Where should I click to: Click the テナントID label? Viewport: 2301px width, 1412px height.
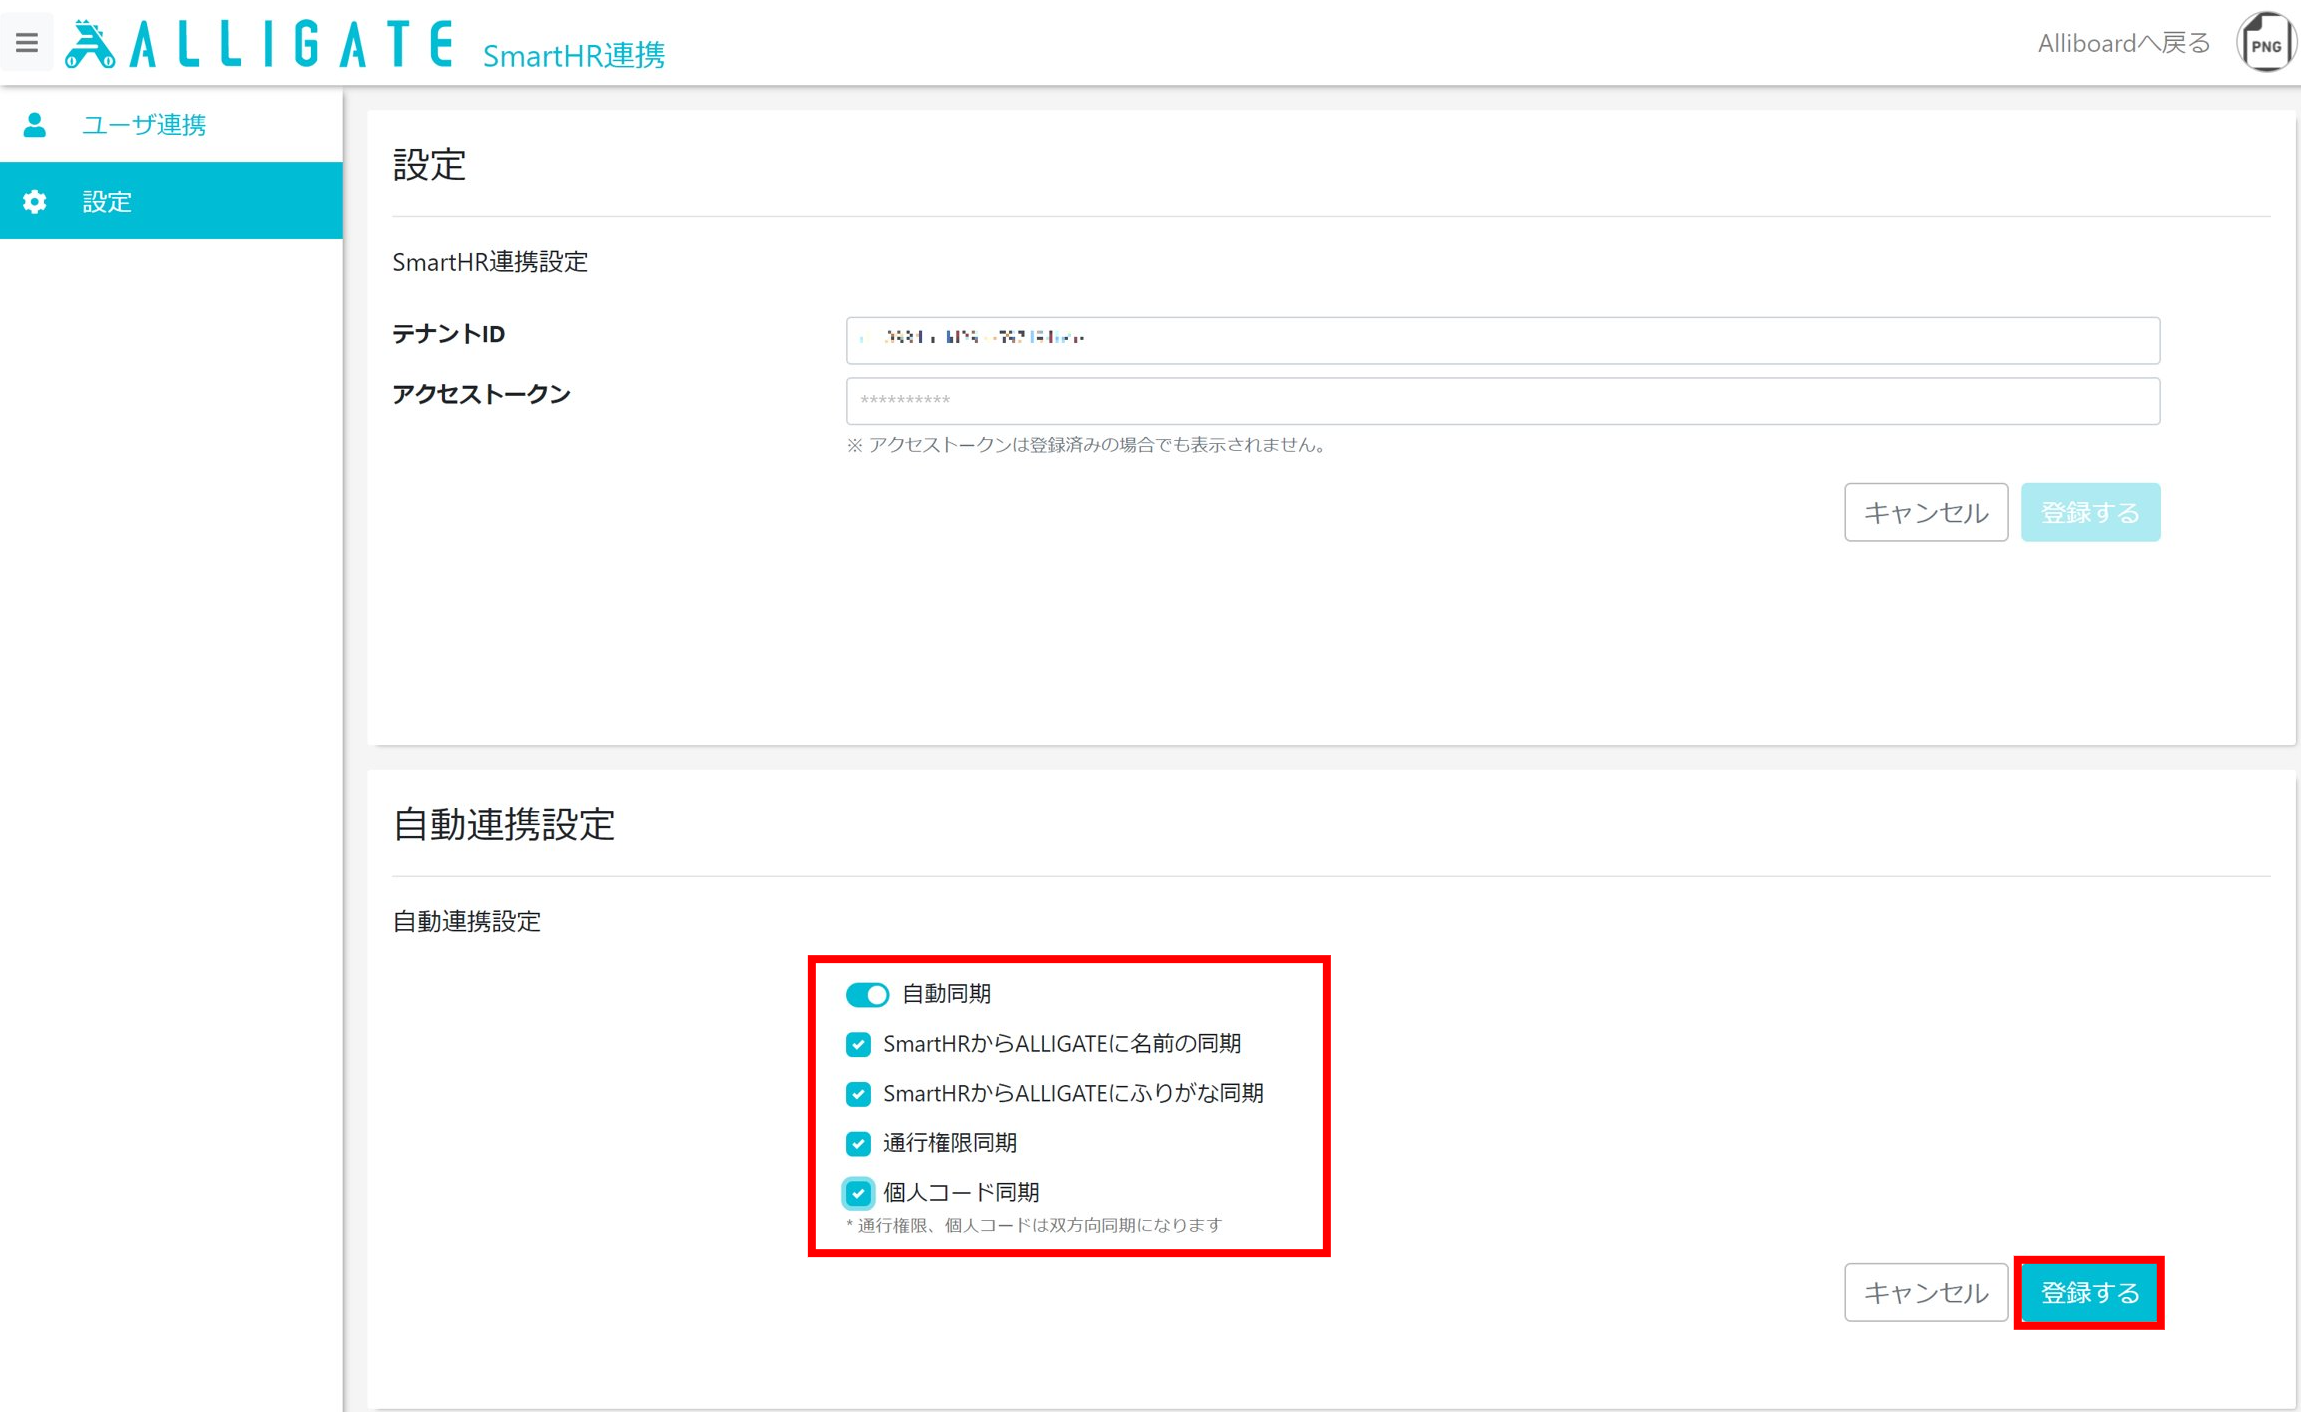tap(449, 334)
